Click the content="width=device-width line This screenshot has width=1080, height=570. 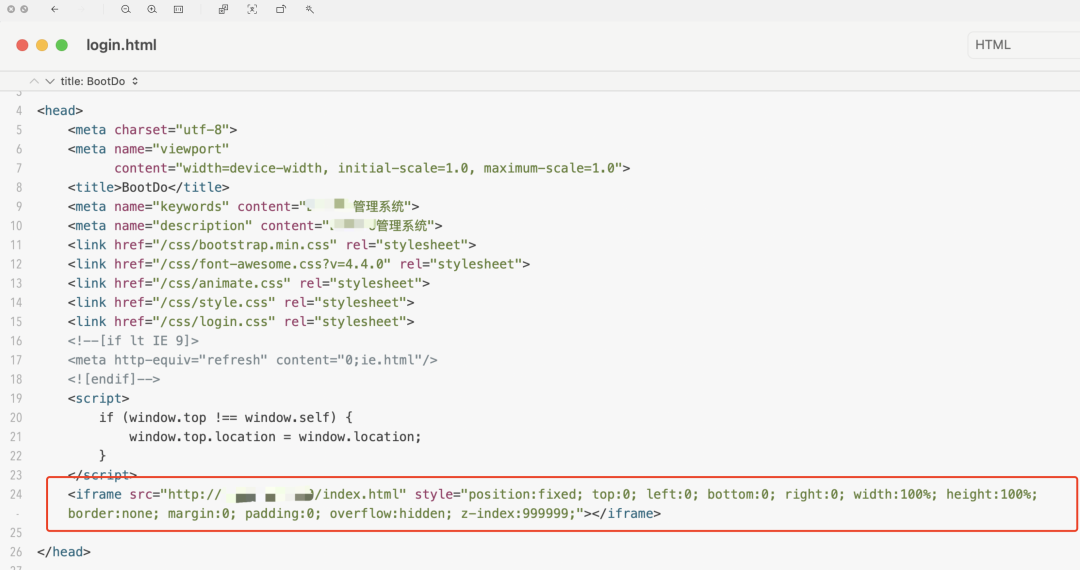[372, 168]
